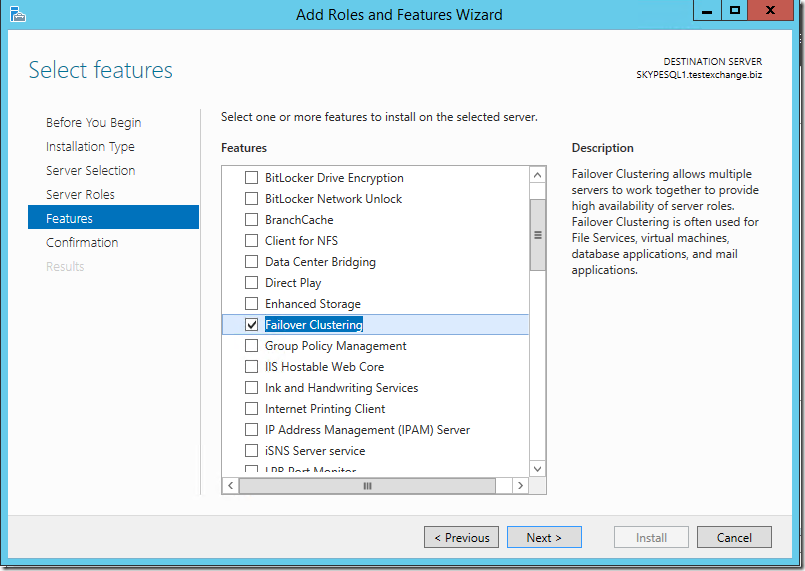
Task: Enable the iSNS Server service checkbox
Action: (x=252, y=451)
